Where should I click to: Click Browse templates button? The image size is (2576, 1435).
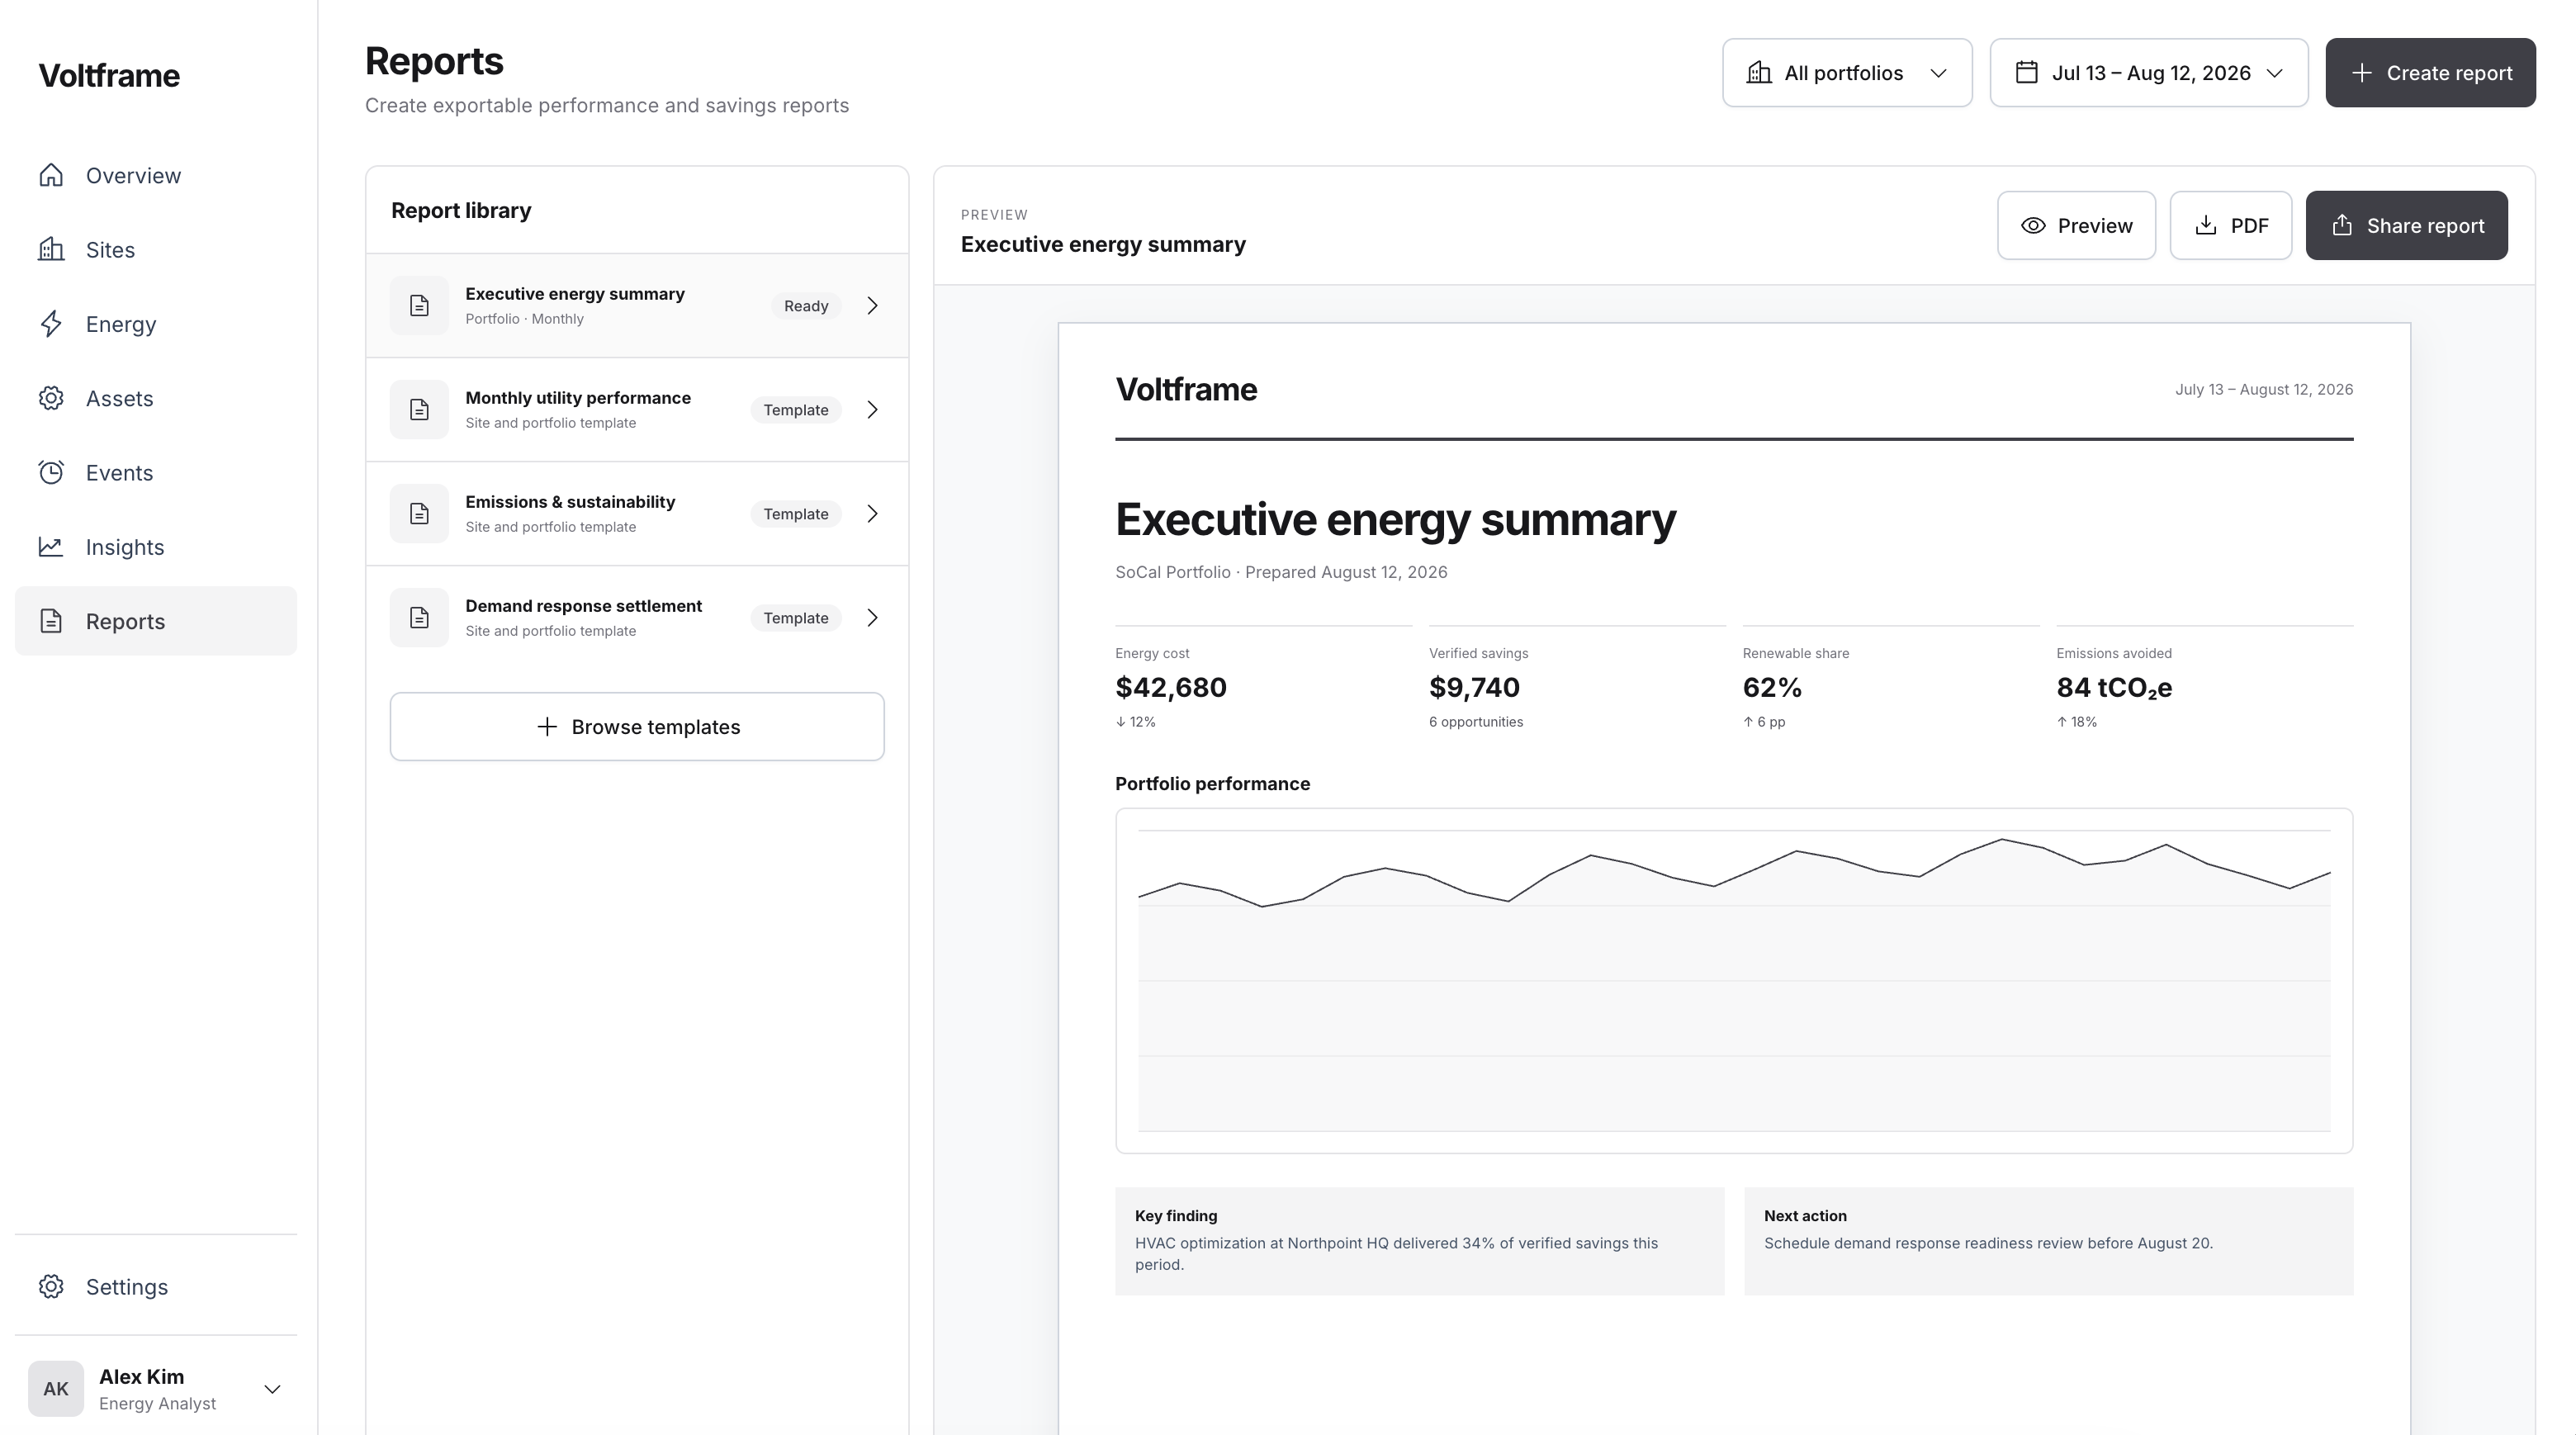pyautogui.click(x=637, y=726)
